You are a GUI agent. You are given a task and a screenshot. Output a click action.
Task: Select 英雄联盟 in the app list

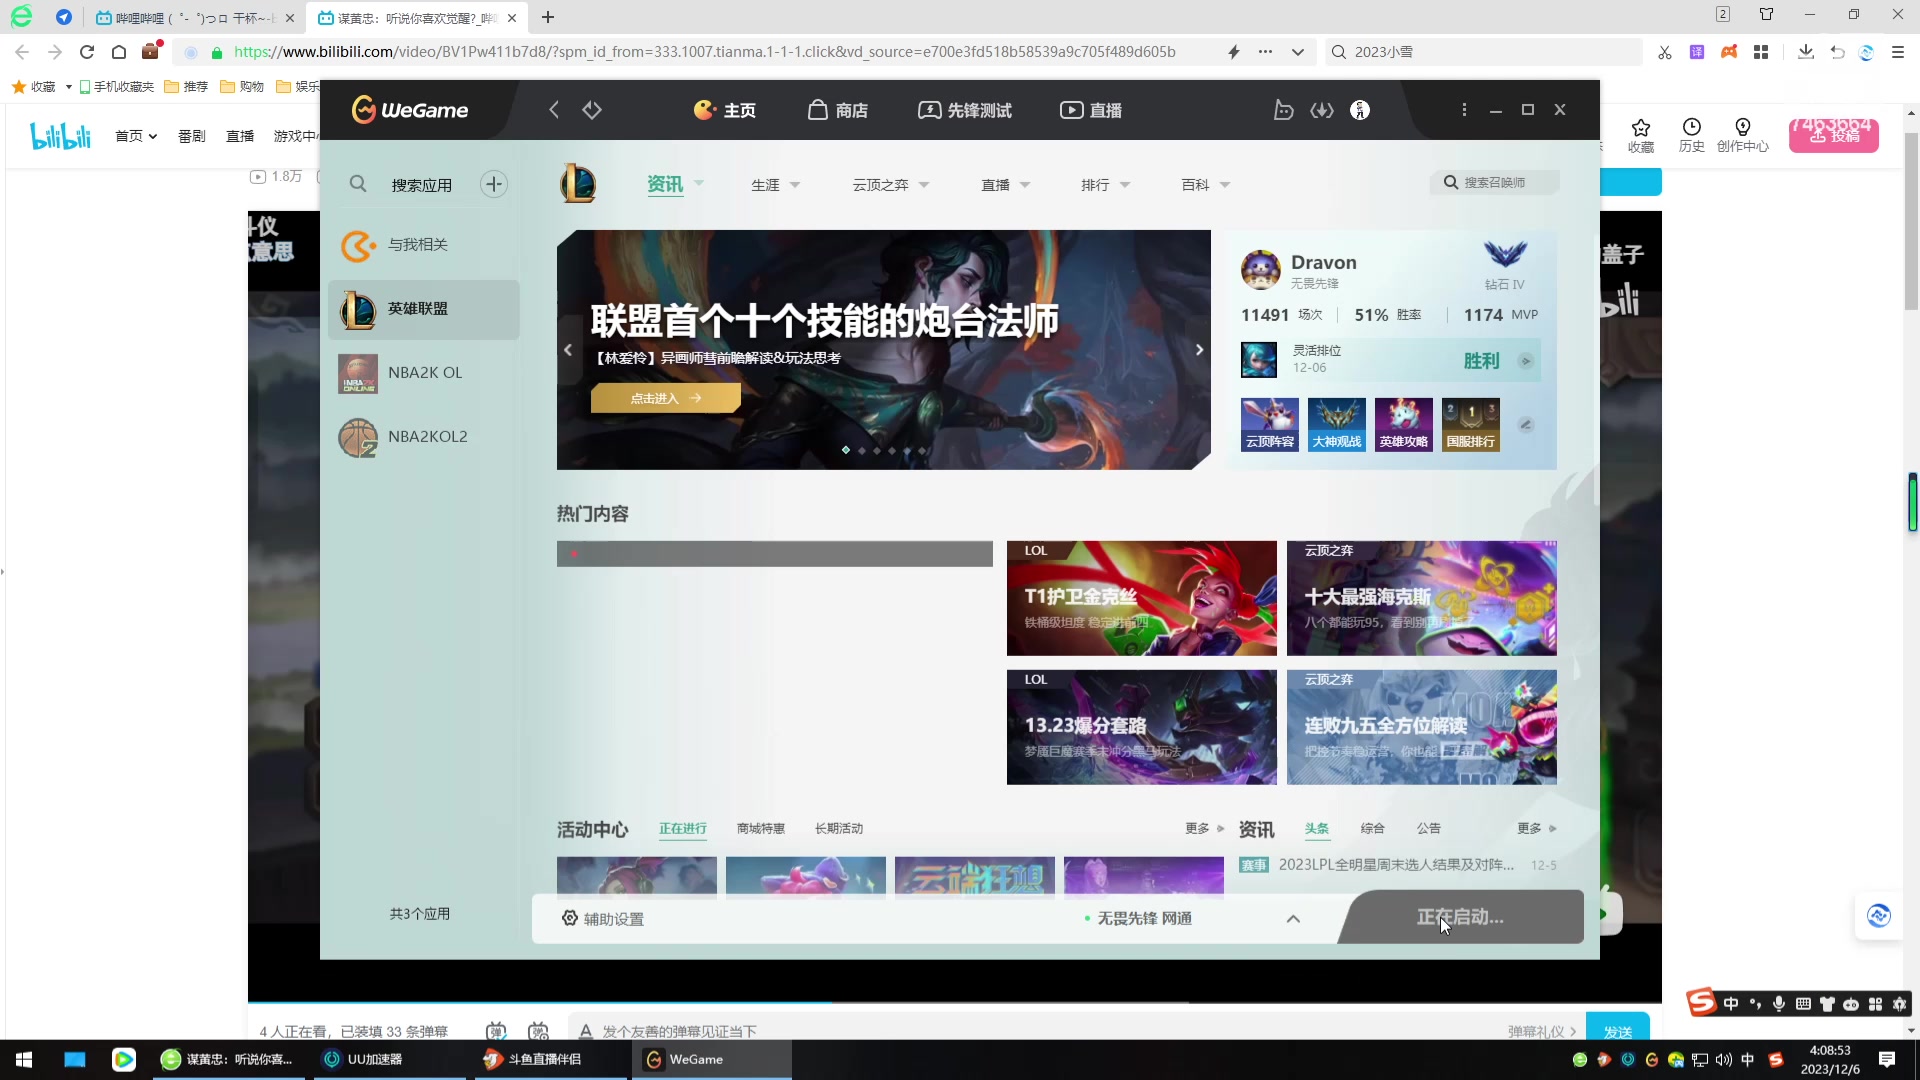click(x=424, y=309)
